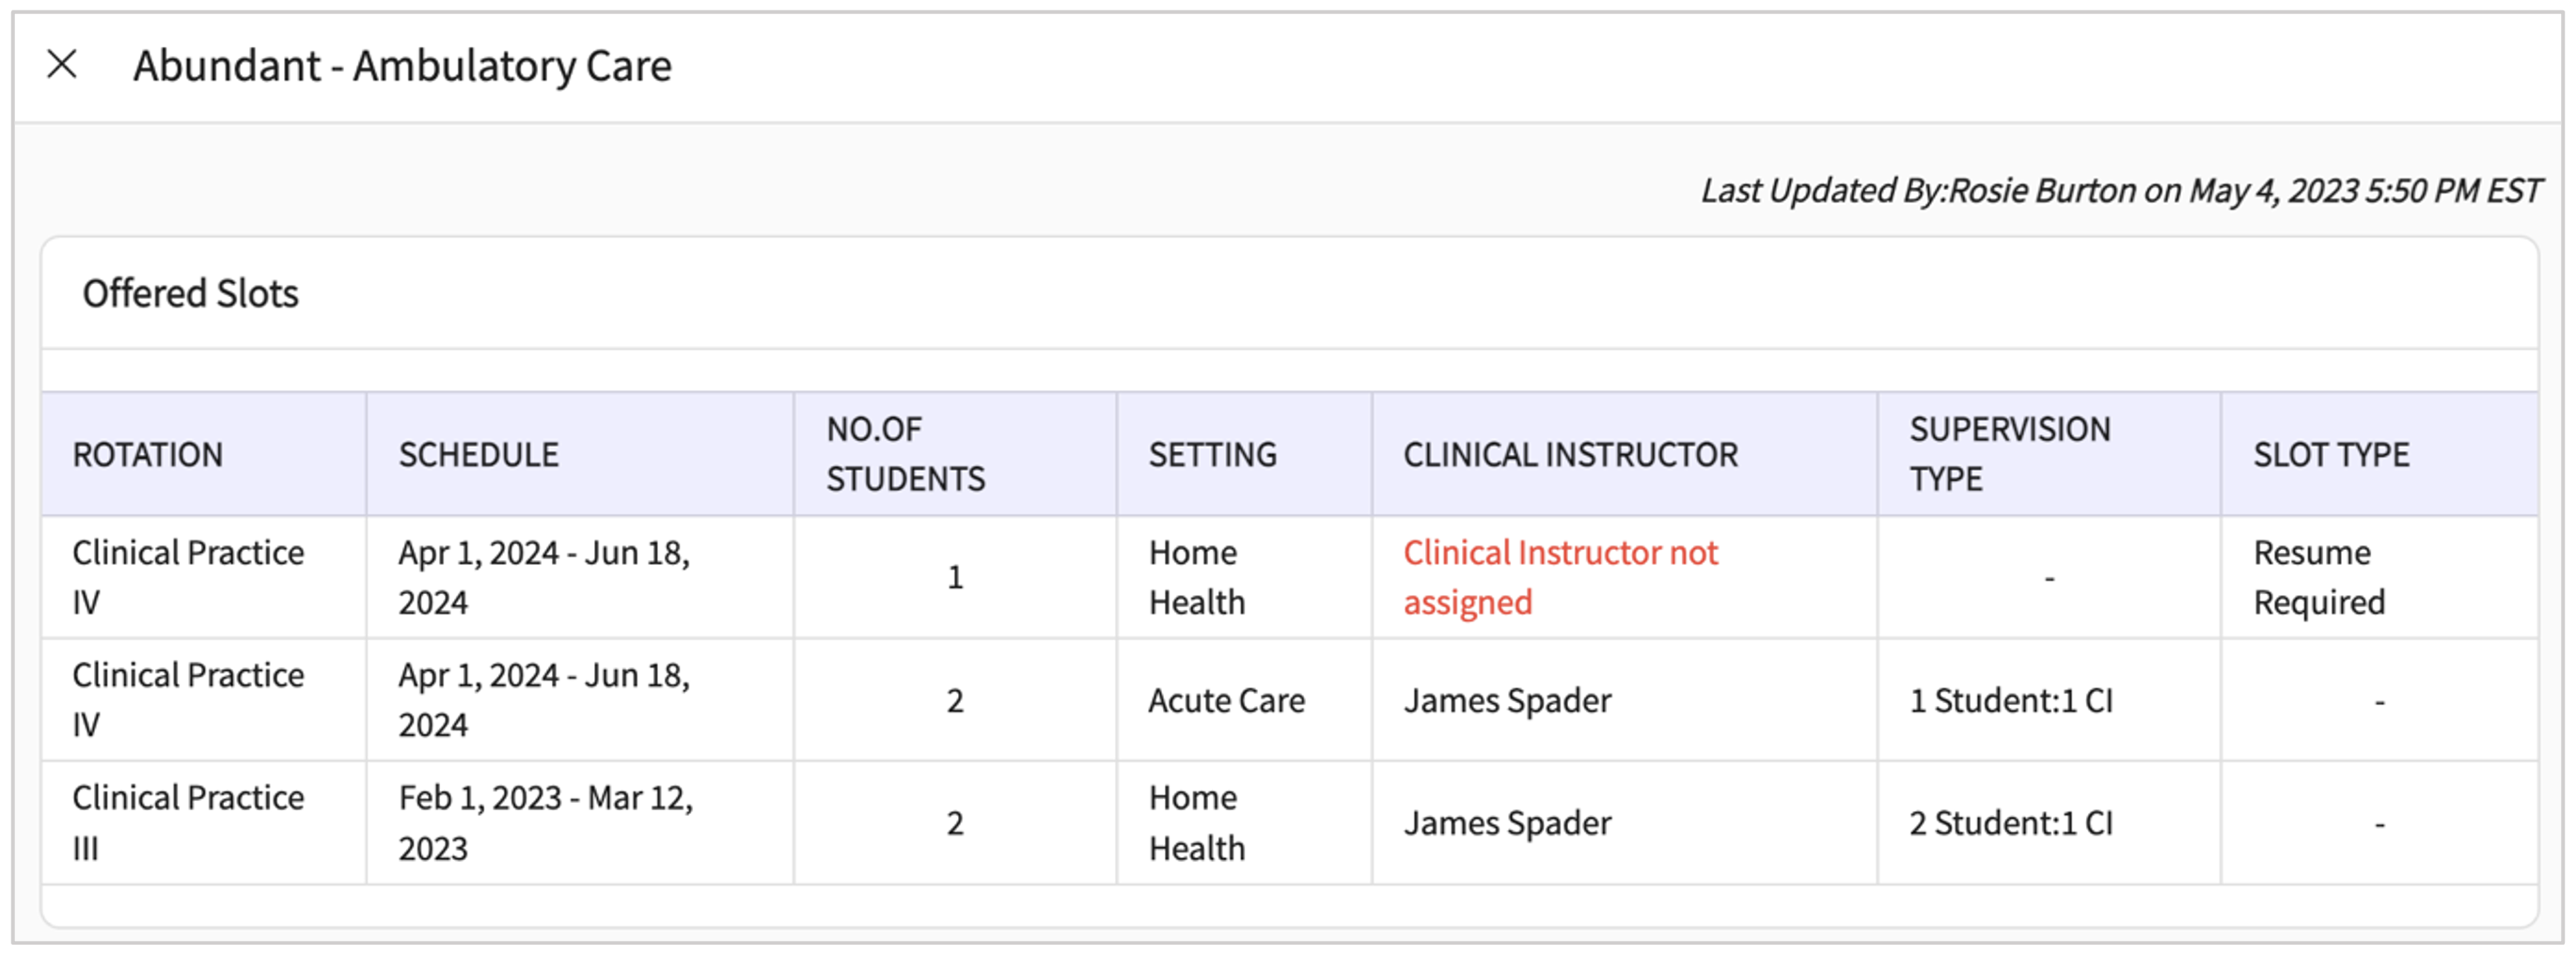
Task: Click the Offered Slots section heading
Action: pos(190,294)
